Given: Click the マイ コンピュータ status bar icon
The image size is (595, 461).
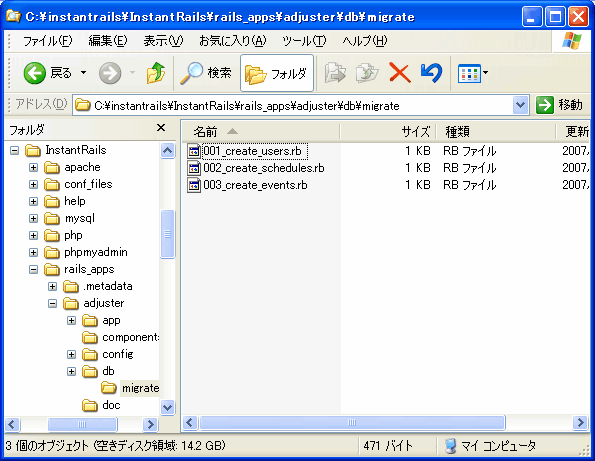Looking at the screenshot, I should click(x=450, y=446).
